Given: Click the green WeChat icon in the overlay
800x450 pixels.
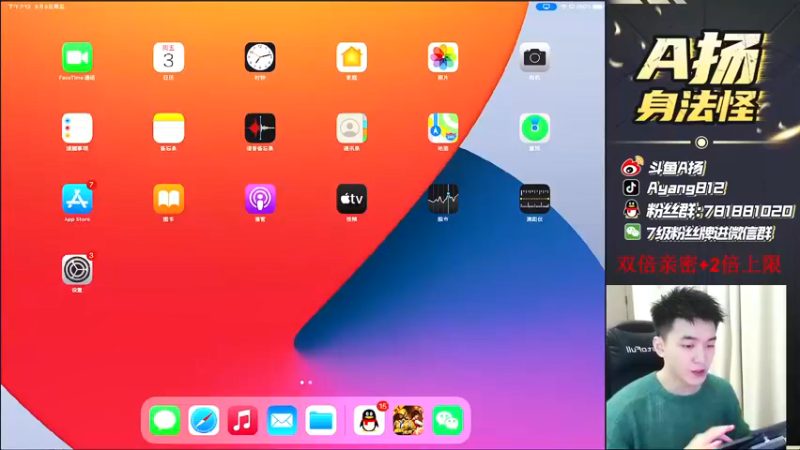Looking at the screenshot, I should [x=632, y=232].
